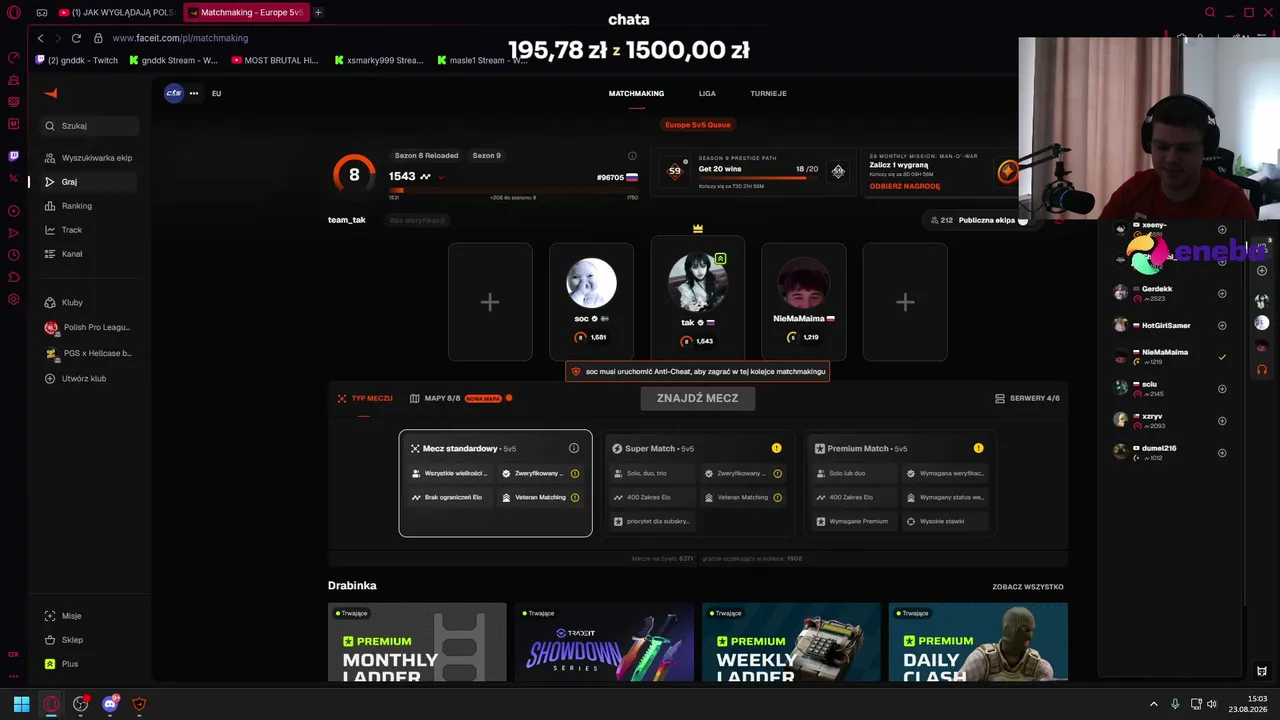Add a player in the rightmost empty slot
Image resolution: width=1280 pixels, height=720 pixels.
[x=905, y=302]
